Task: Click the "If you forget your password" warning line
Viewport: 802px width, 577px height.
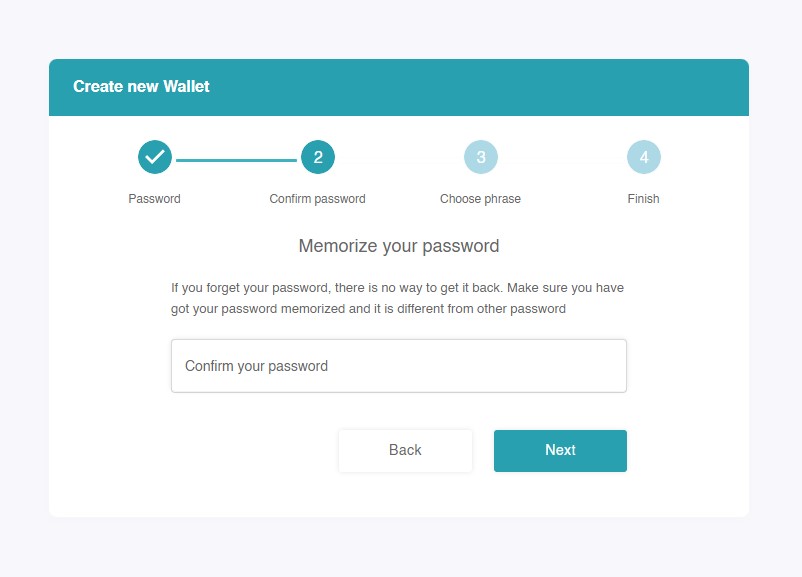Action: pyautogui.click(x=397, y=288)
